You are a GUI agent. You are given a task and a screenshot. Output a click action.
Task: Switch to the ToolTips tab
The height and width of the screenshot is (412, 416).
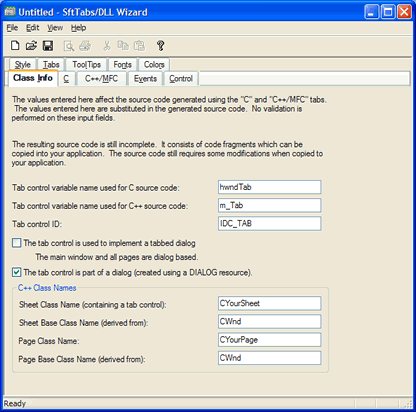pos(87,64)
